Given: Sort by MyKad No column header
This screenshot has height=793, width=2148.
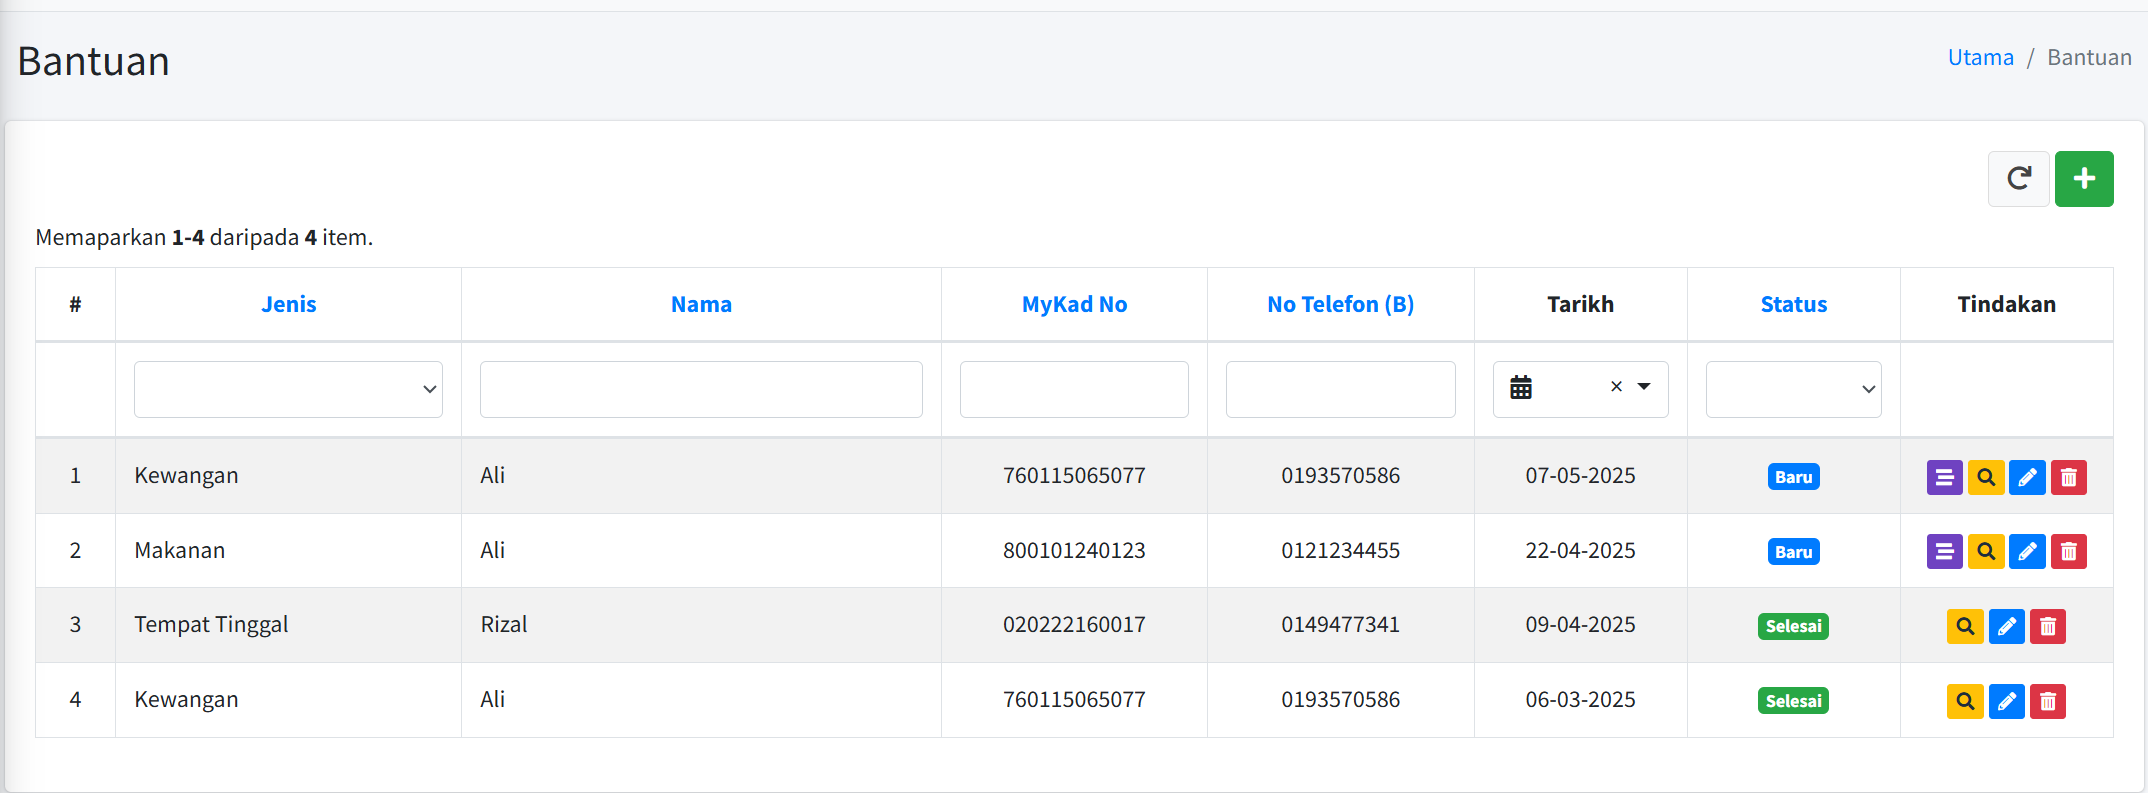Looking at the screenshot, I should (1074, 304).
